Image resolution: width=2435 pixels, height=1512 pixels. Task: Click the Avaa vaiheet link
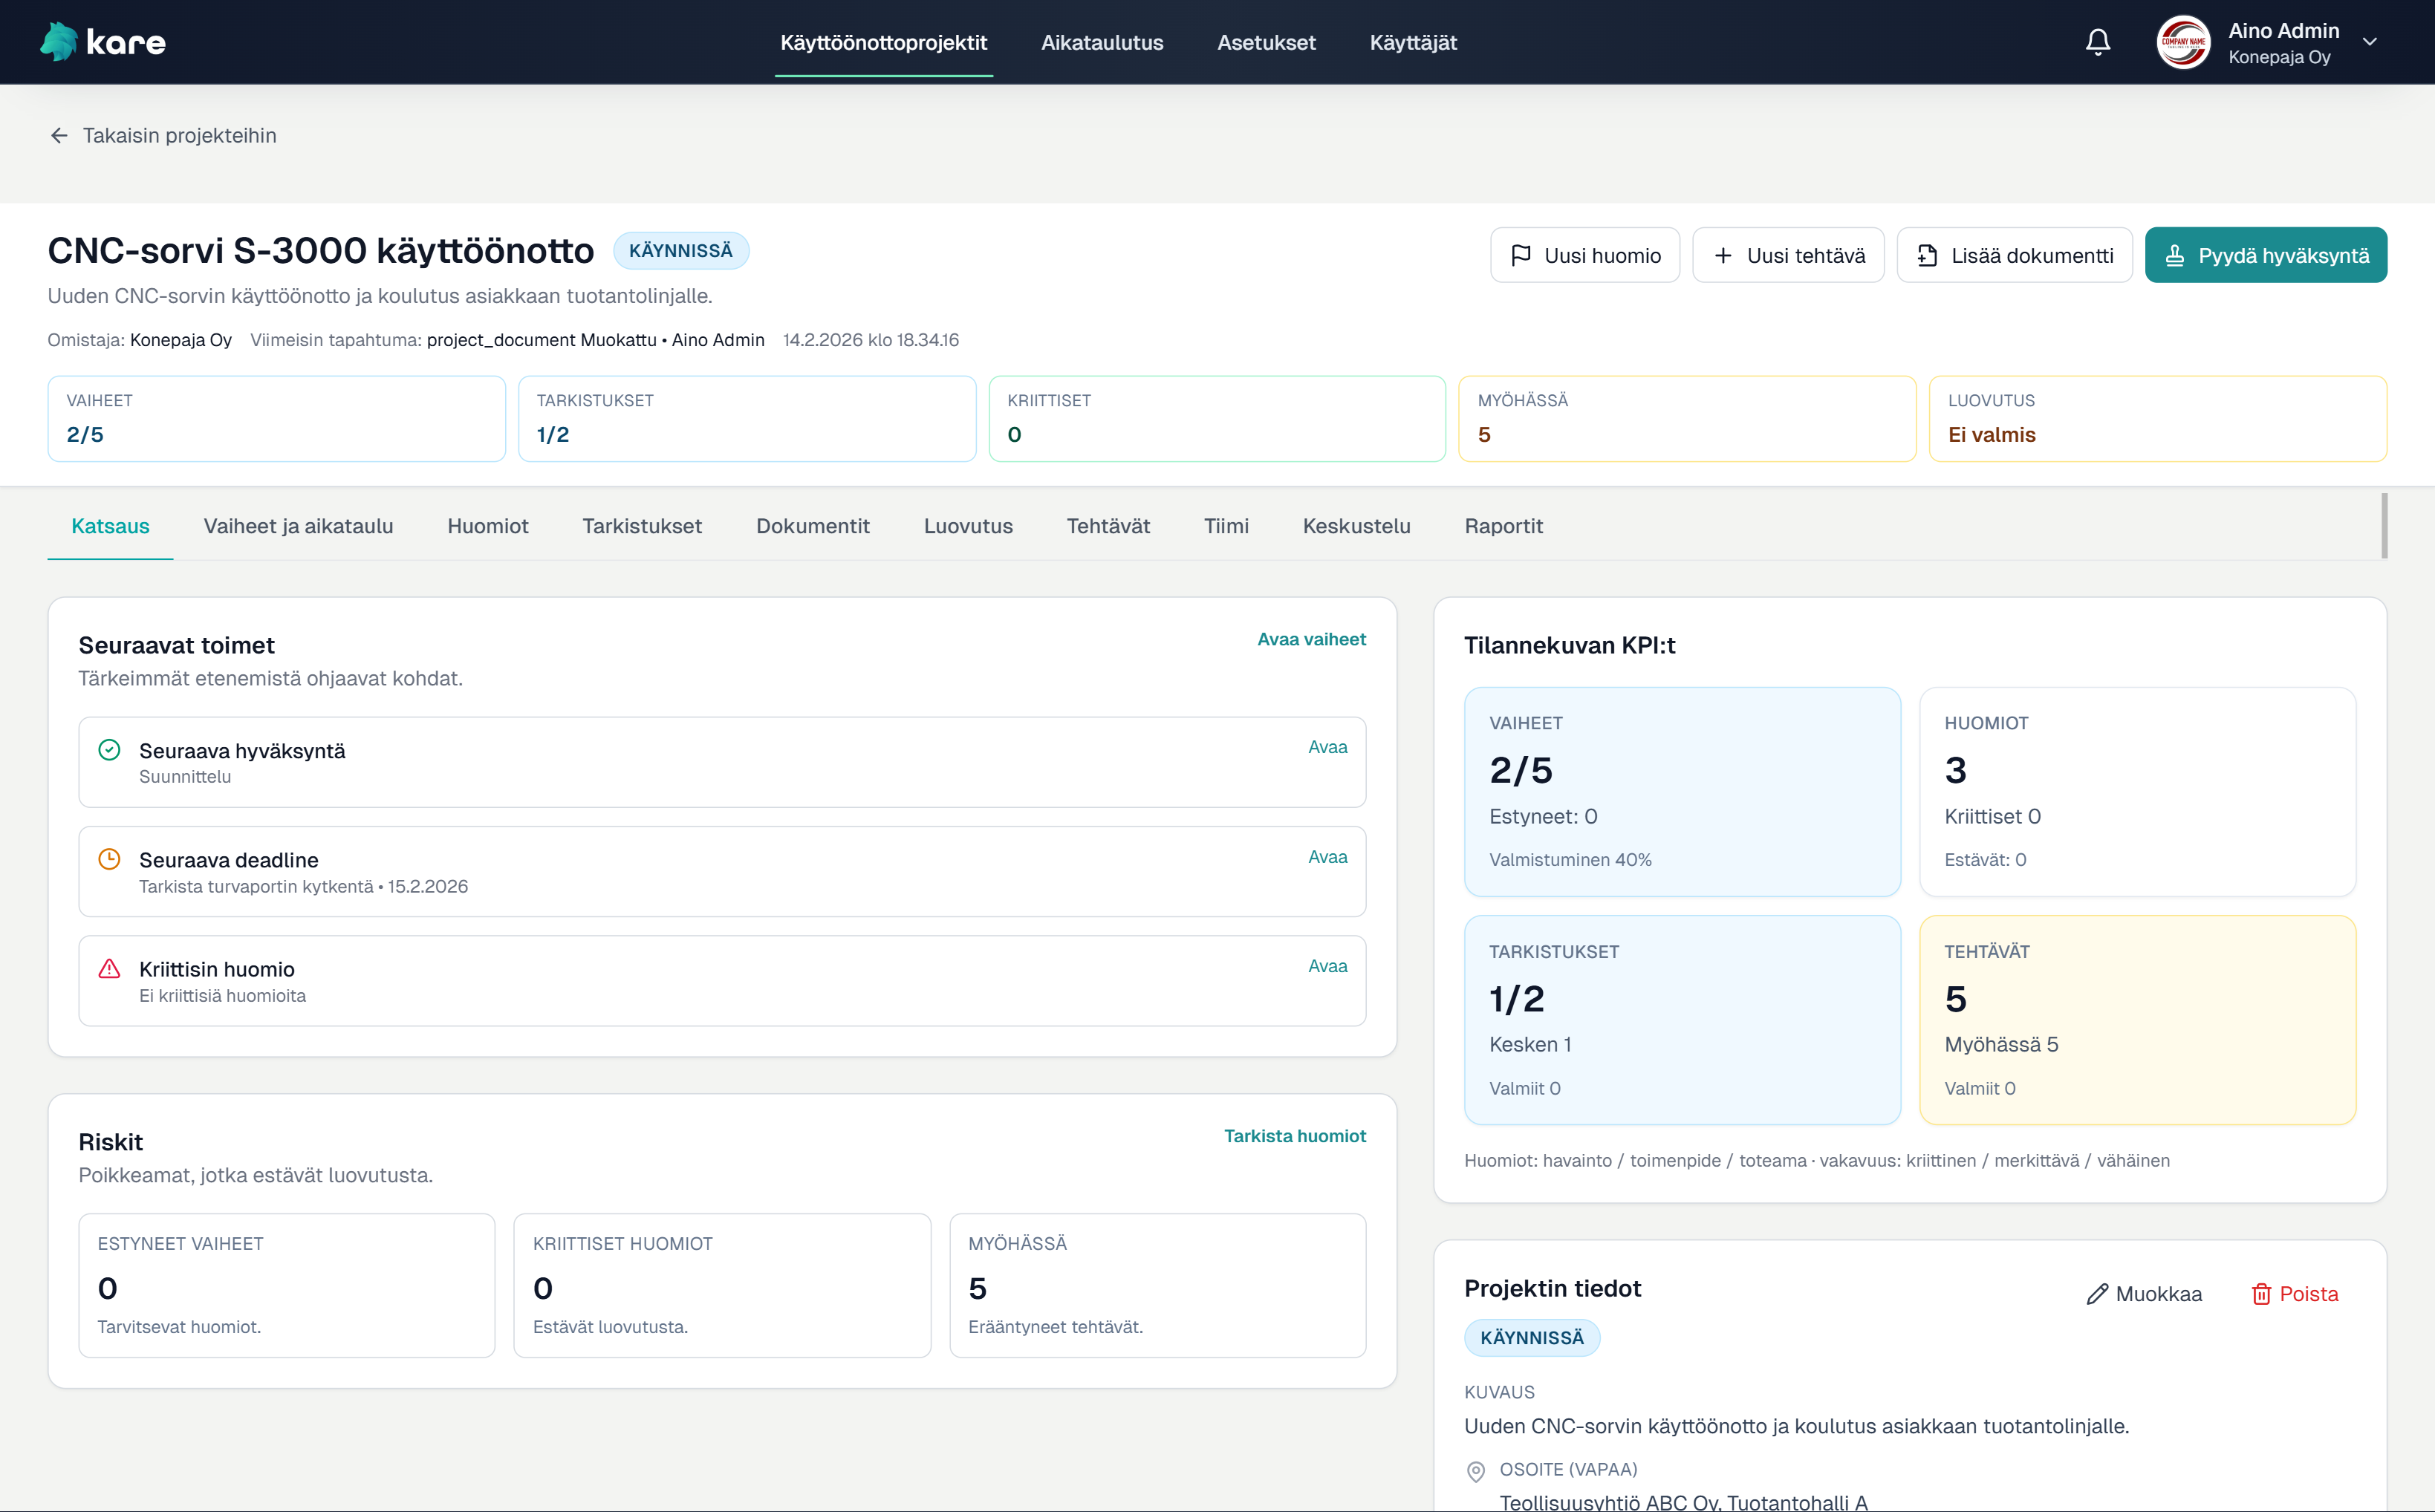pyautogui.click(x=1310, y=639)
